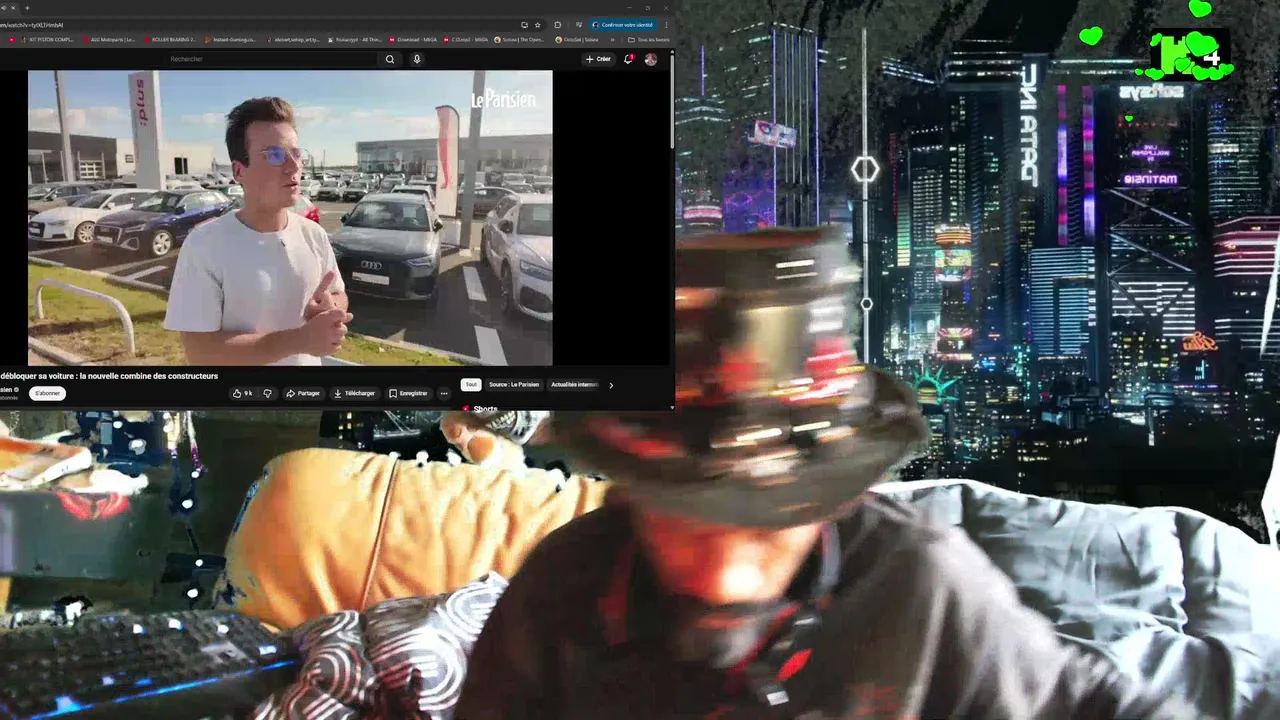This screenshot has width=1280, height=720.
Task: Click the YouTube search magnifier icon
Action: click(x=390, y=59)
